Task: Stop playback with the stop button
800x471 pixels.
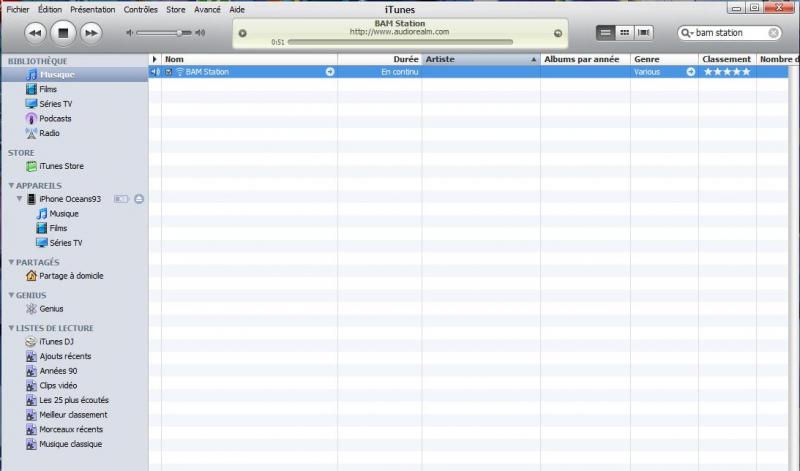Action: click(x=63, y=33)
